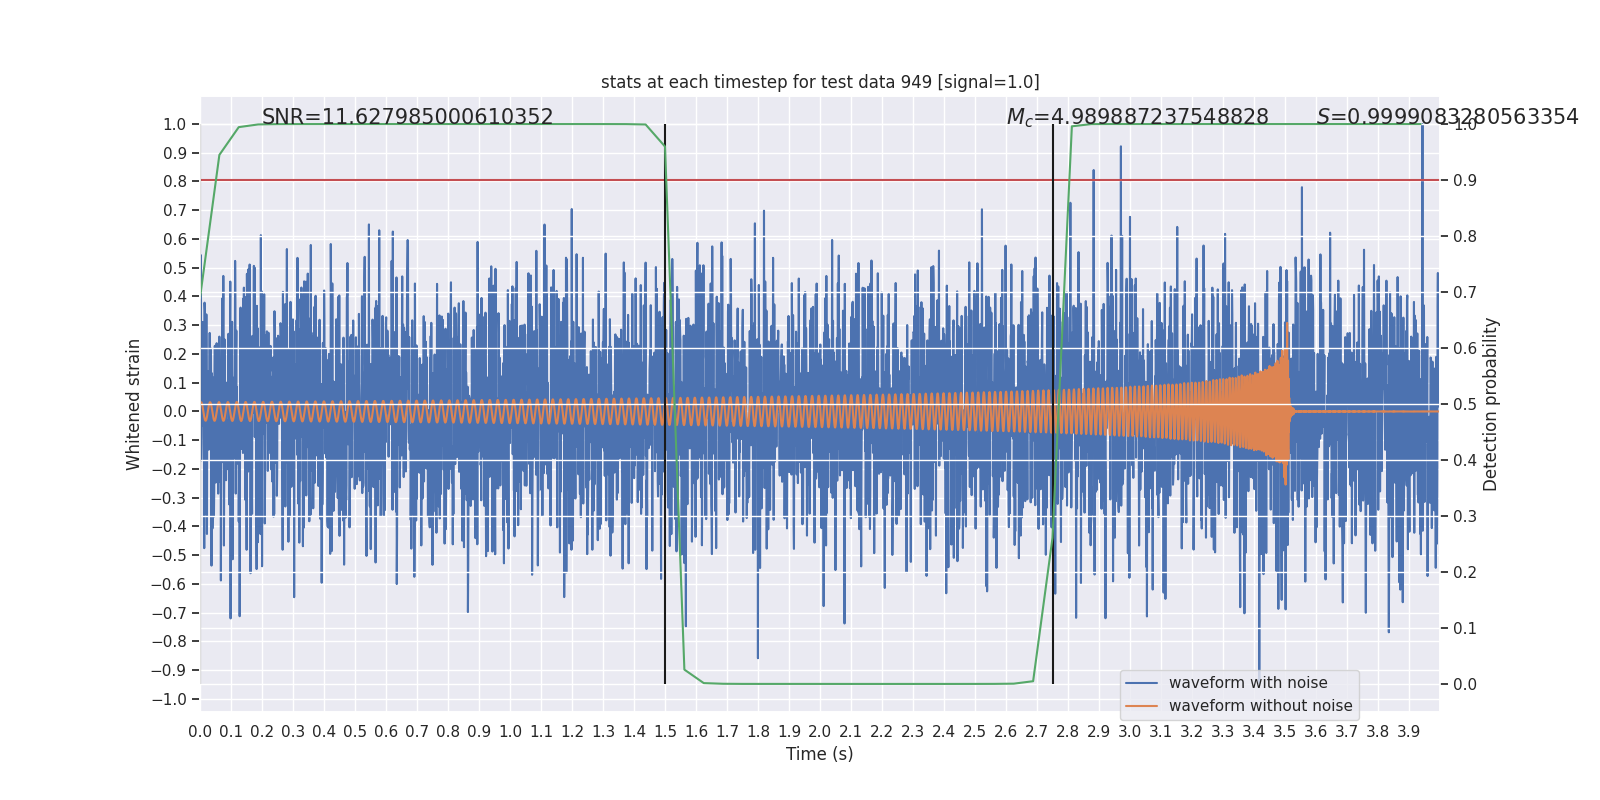Click the 0.0 tick on the Time axis

tap(200, 731)
